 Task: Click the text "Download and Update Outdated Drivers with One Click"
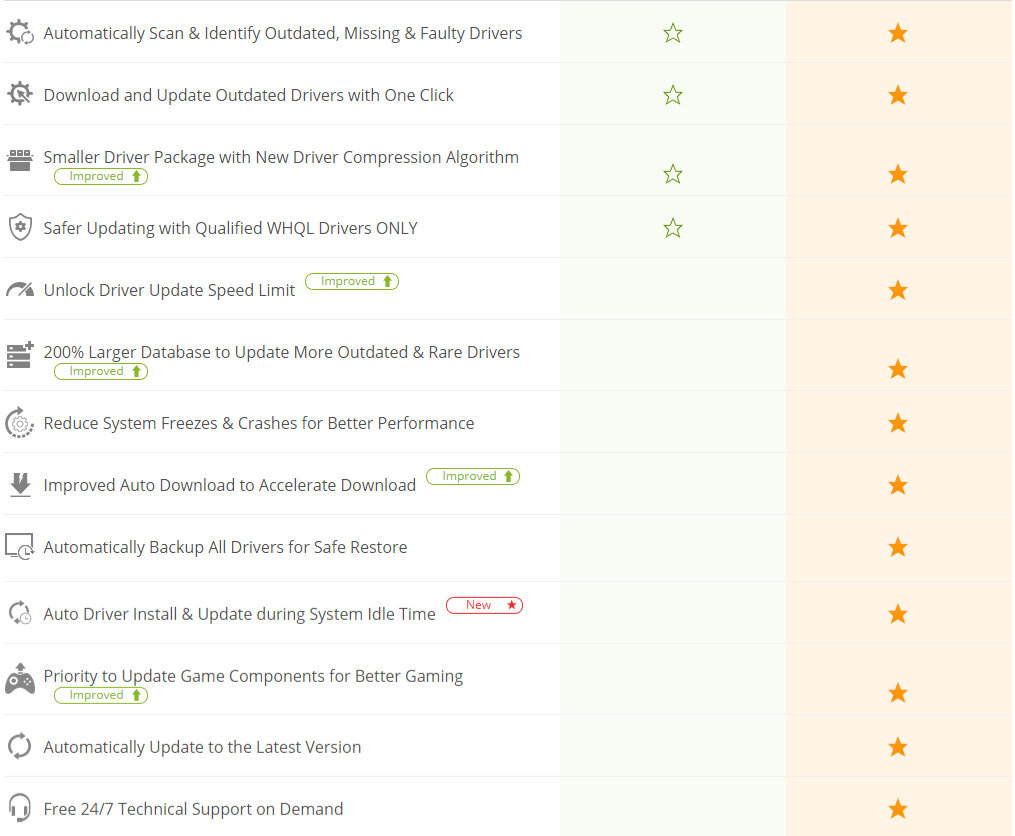click(x=249, y=95)
